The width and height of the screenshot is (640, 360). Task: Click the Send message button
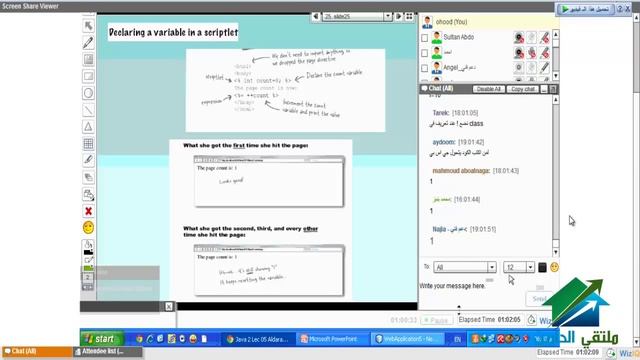point(539,299)
